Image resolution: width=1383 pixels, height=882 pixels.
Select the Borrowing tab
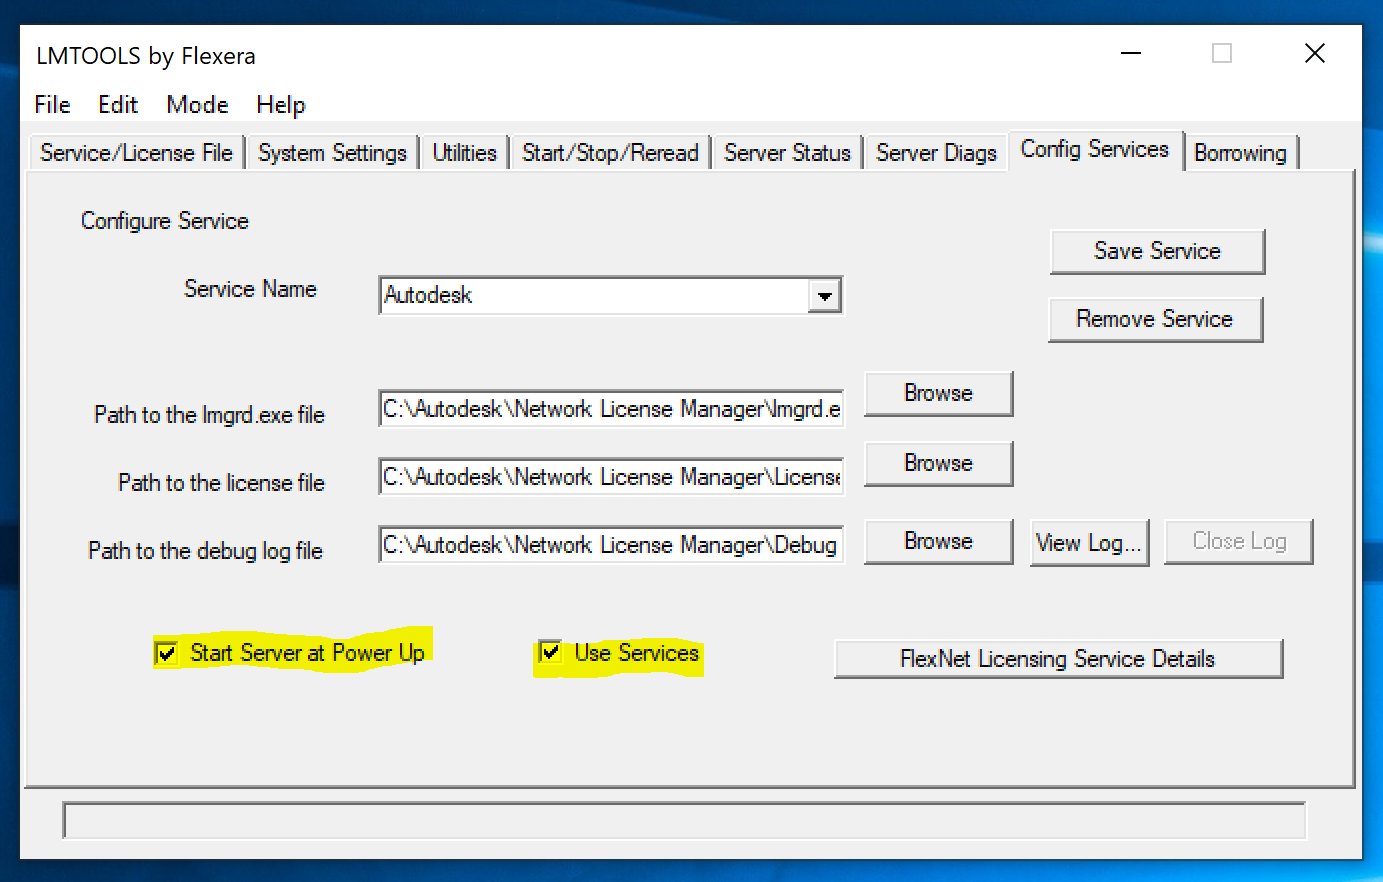tap(1240, 153)
